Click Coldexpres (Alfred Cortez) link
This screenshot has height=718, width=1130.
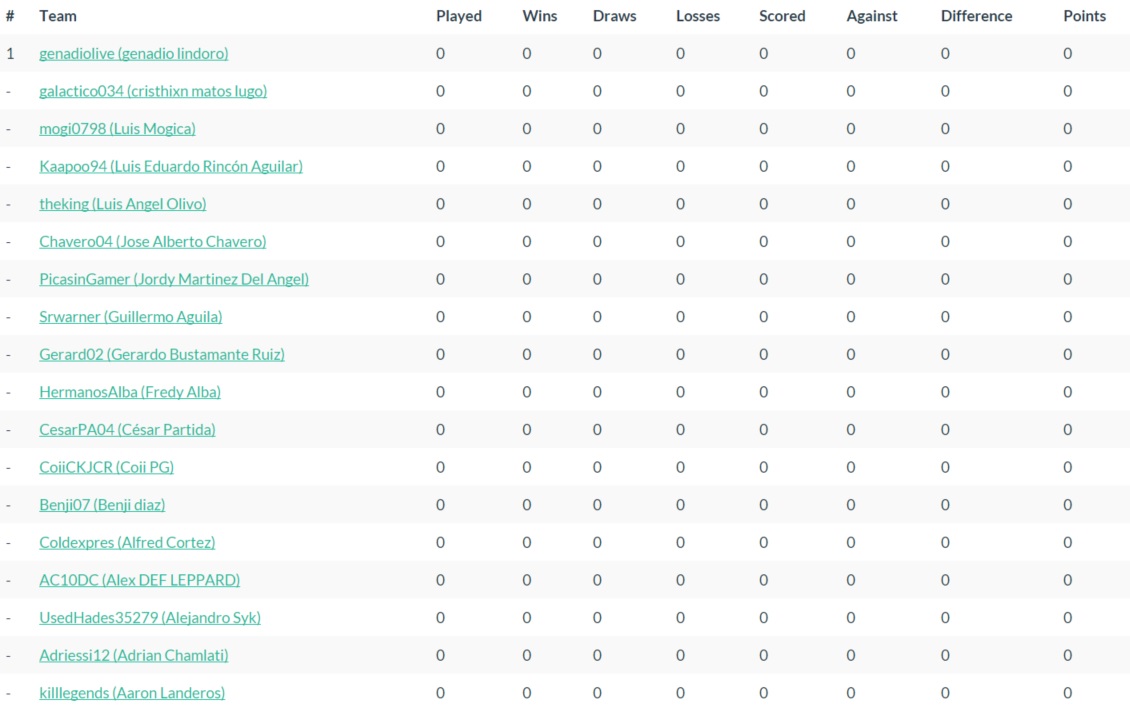127,543
